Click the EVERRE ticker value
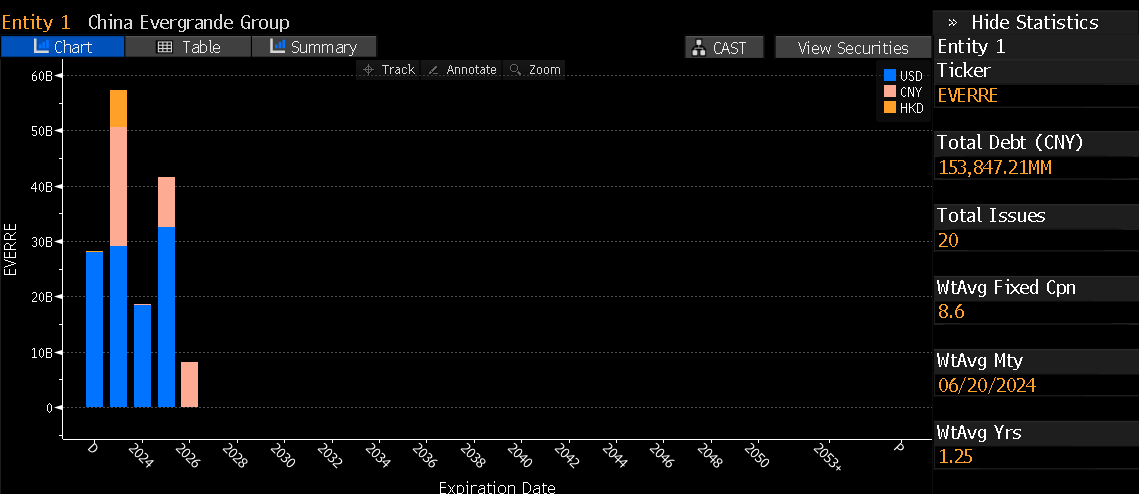This screenshot has width=1139, height=494. (968, 96)
